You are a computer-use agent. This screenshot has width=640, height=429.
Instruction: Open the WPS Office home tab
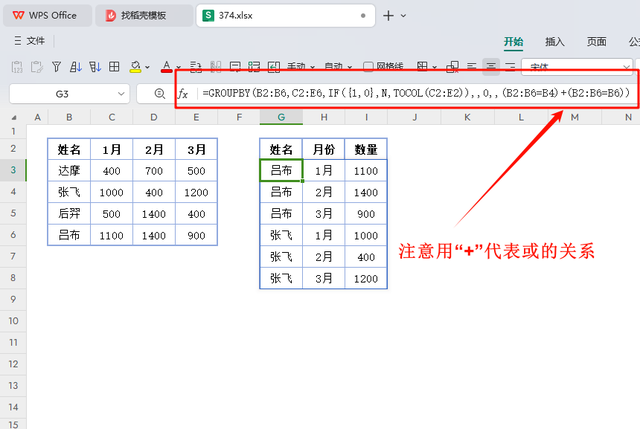47,16
